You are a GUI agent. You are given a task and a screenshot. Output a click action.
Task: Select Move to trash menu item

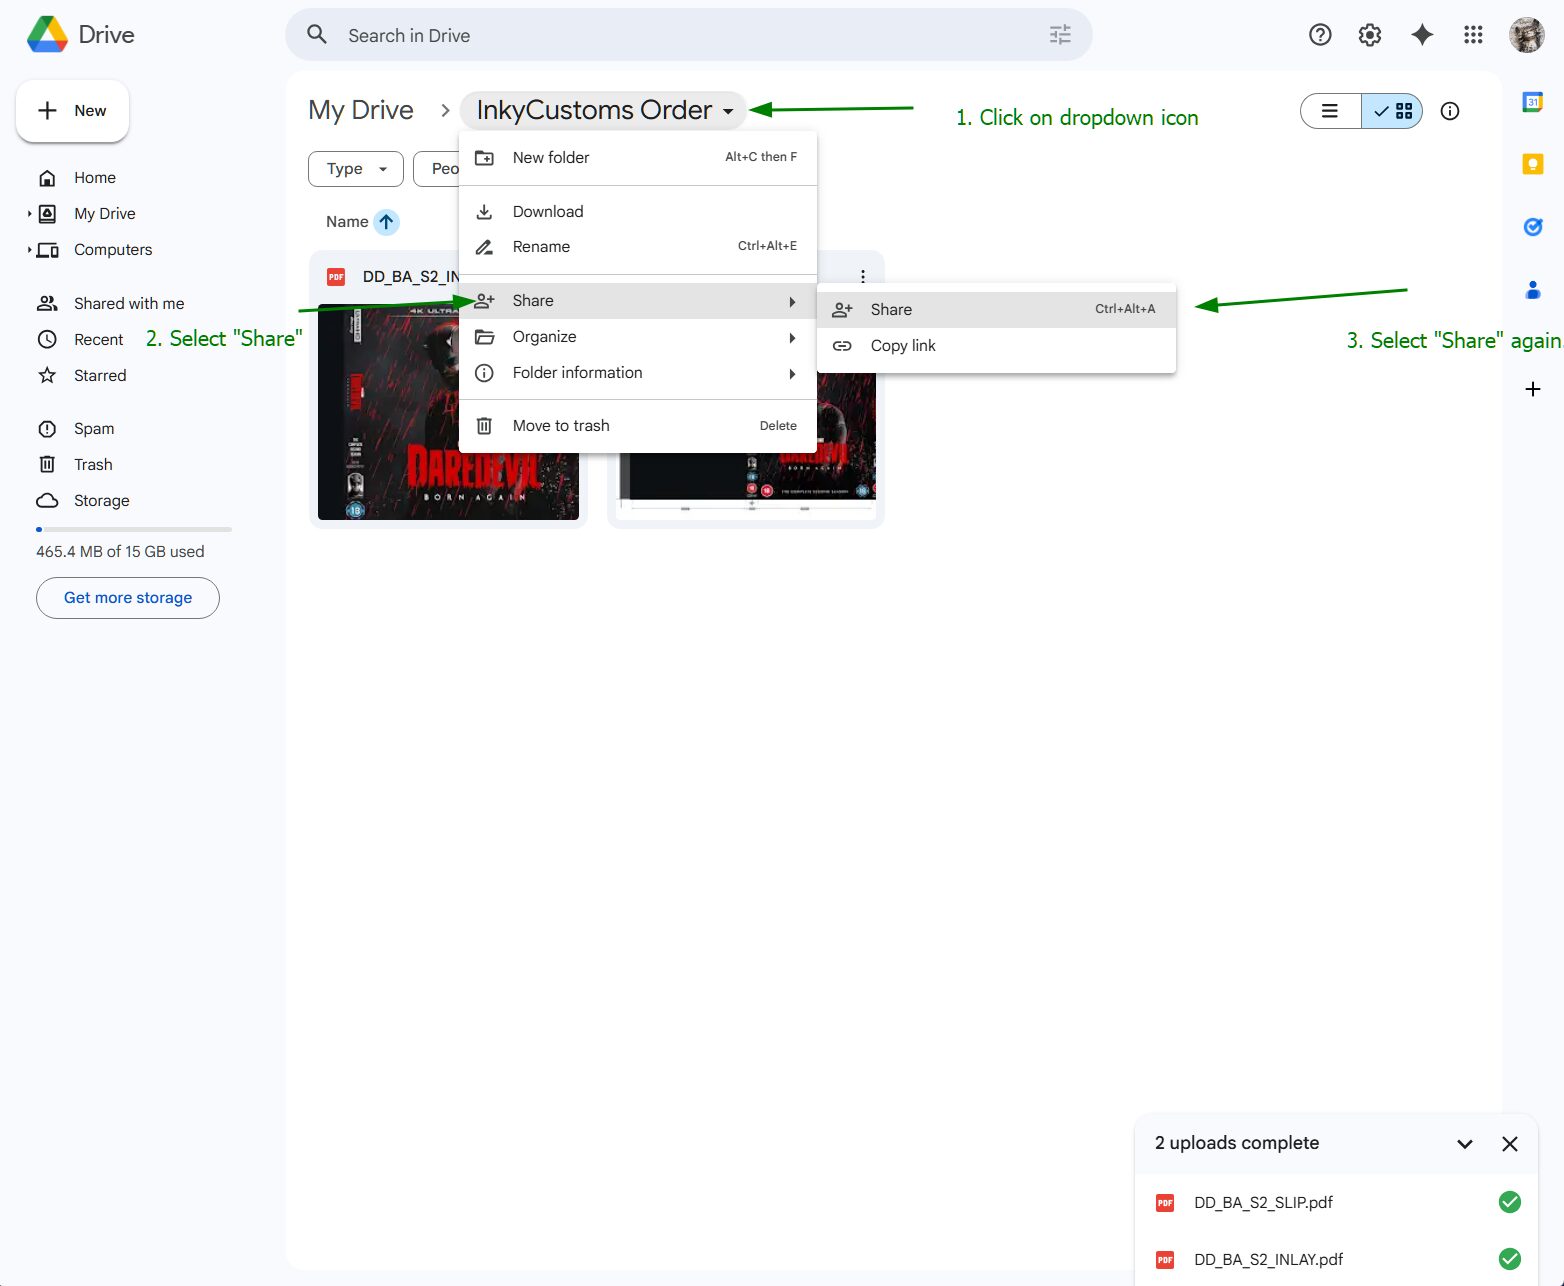[x=638, y=426]
